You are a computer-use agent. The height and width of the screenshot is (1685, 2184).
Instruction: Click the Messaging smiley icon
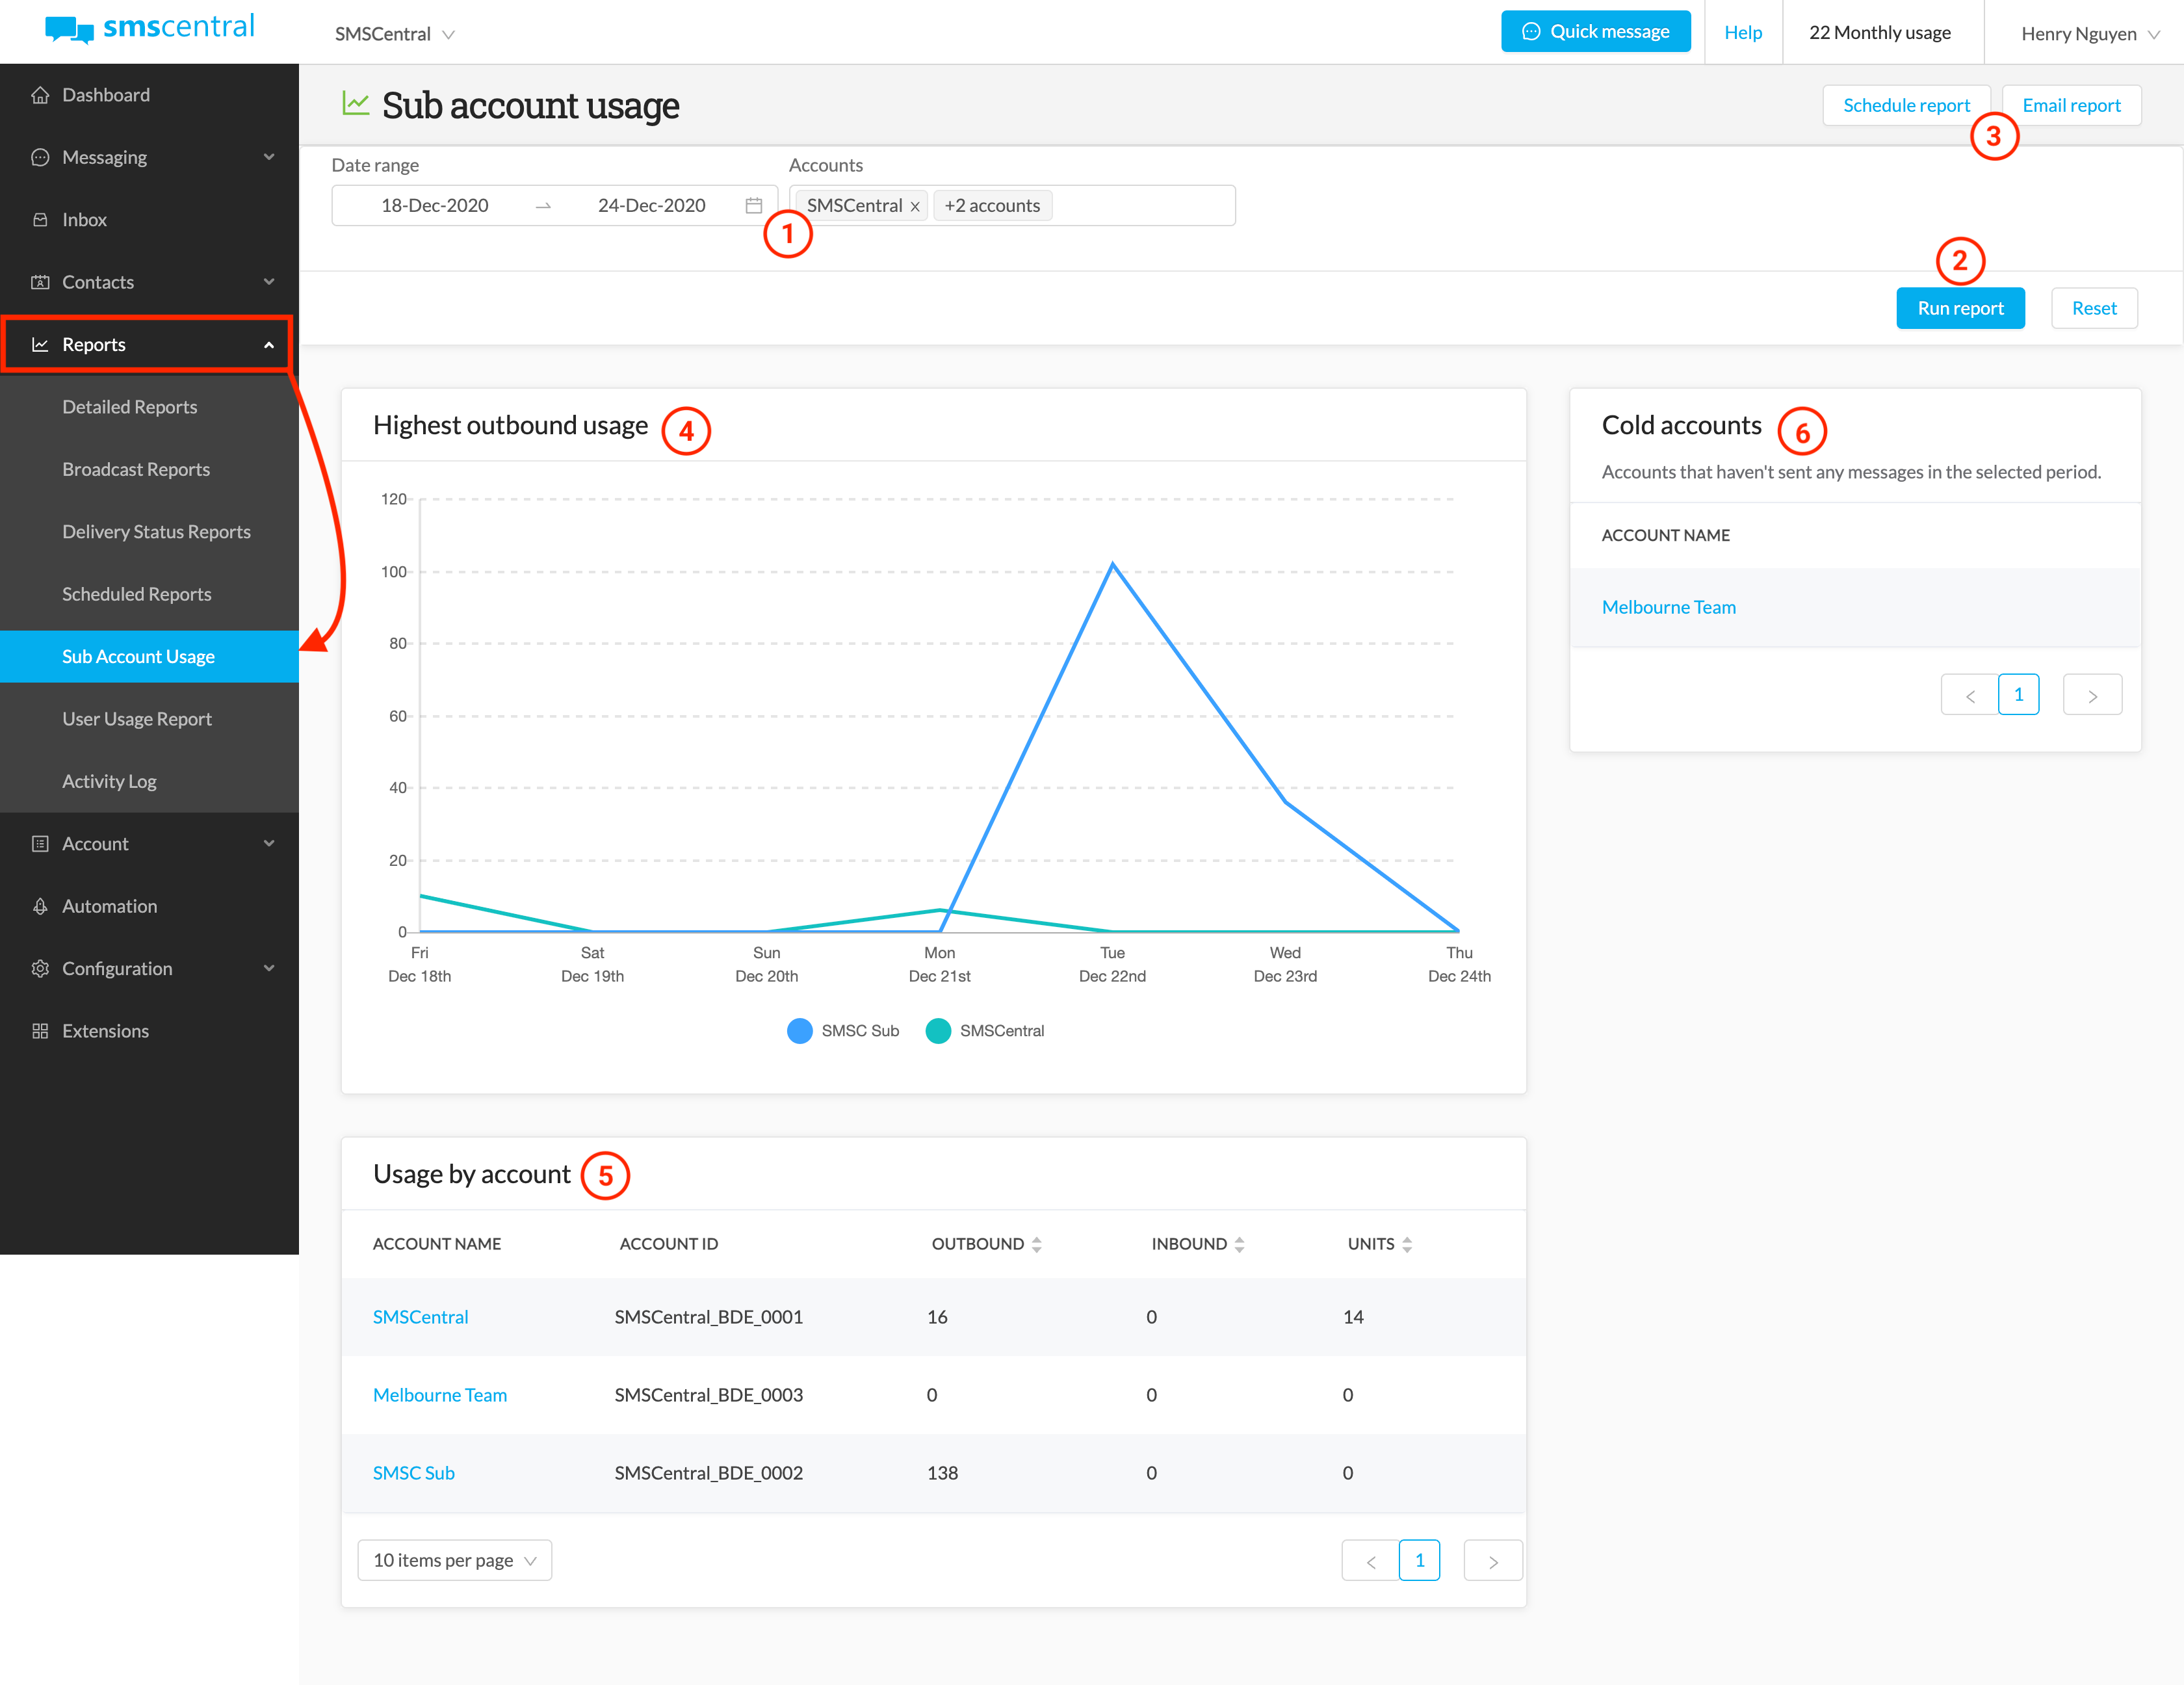click(x=40, y=157)
